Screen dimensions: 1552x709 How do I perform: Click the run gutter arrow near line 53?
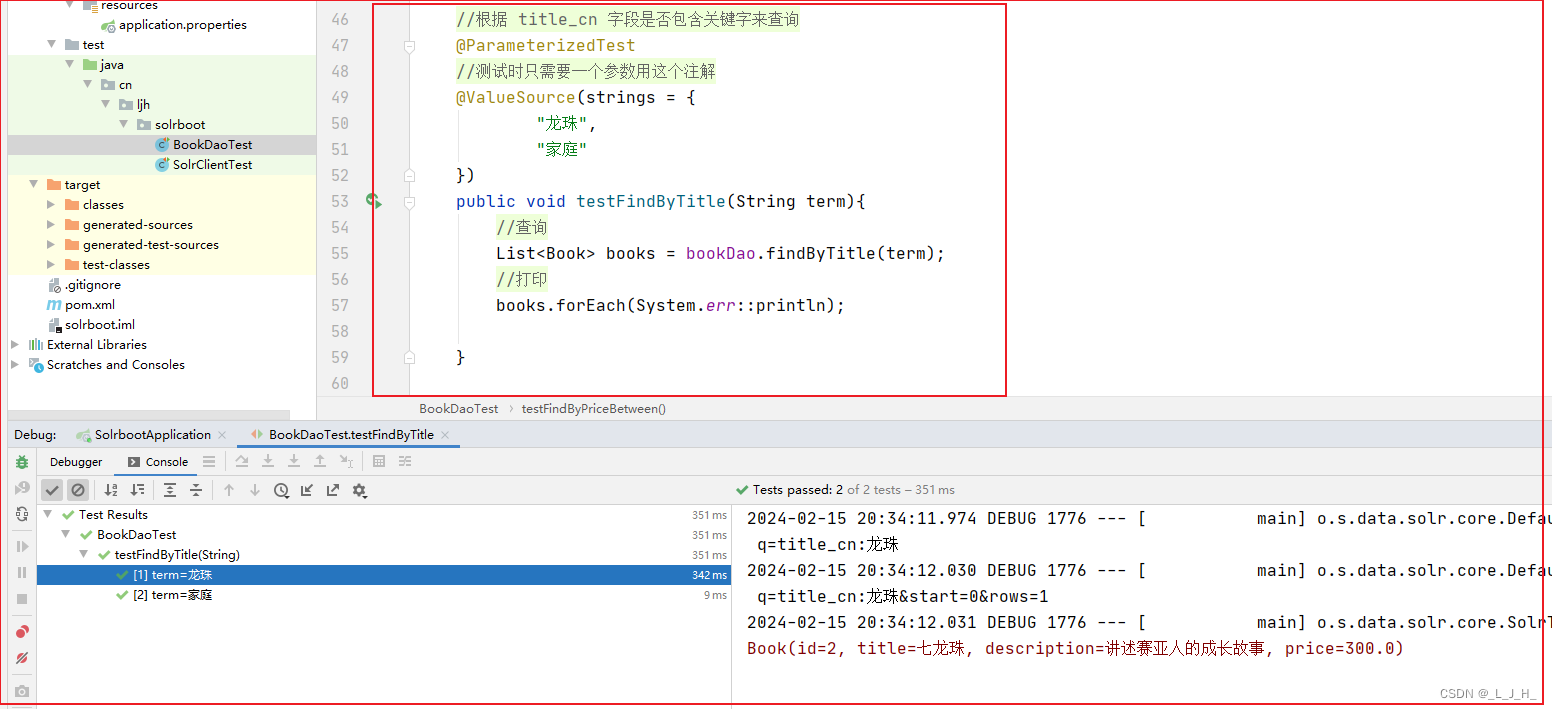pyautogui.click(x=375, y=201)
